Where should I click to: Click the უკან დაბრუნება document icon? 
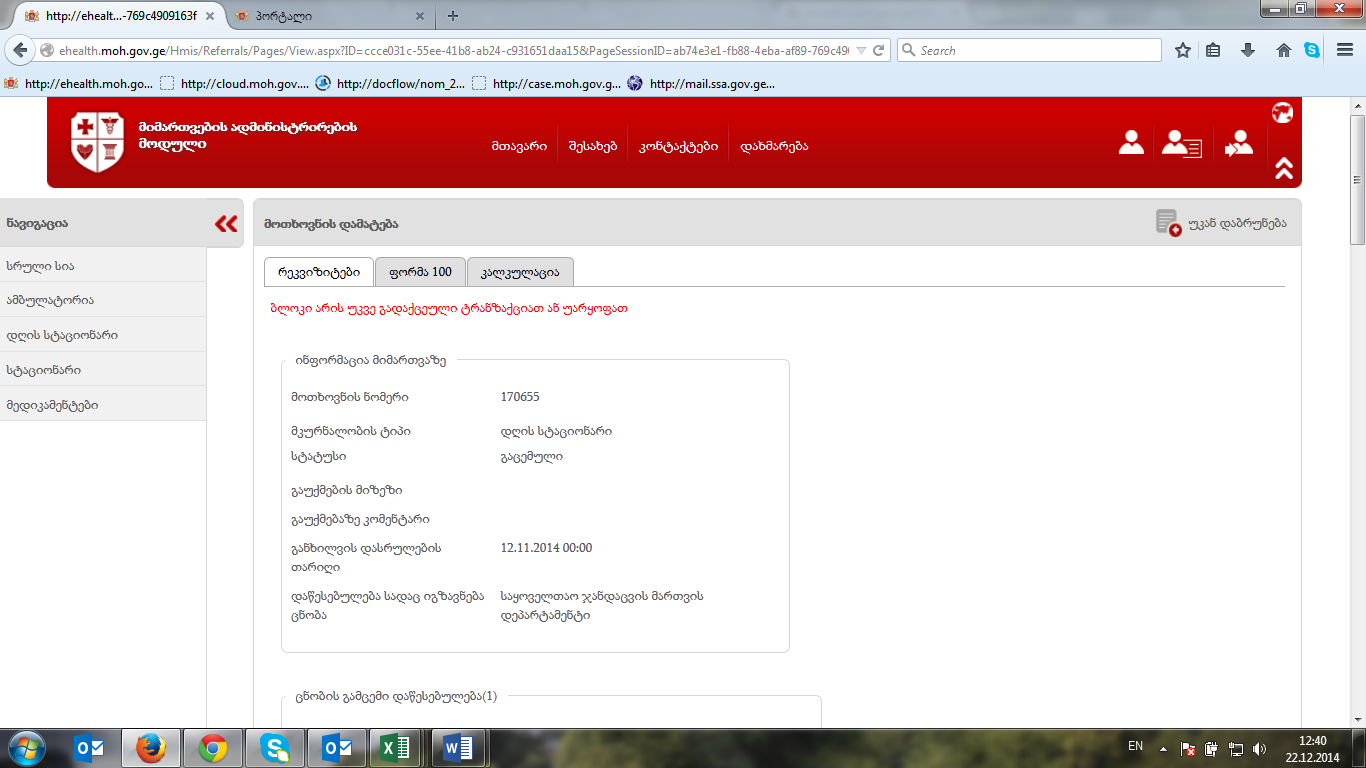pos(1167,223)
